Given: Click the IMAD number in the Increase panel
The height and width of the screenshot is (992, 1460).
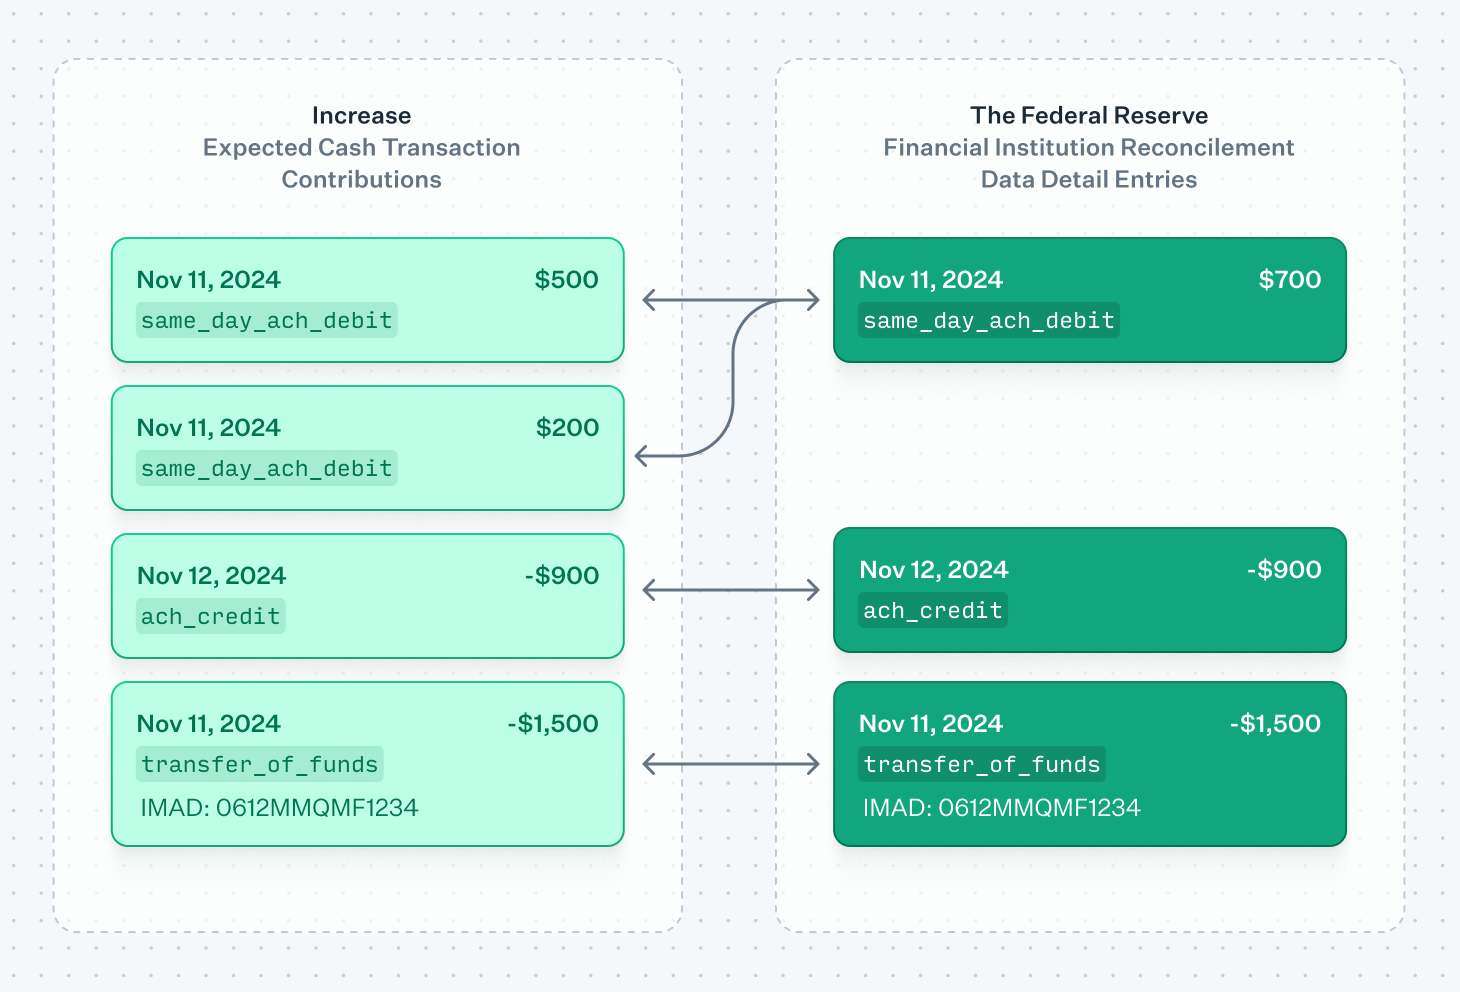Looking at the screenshot, I should point(279,807).
